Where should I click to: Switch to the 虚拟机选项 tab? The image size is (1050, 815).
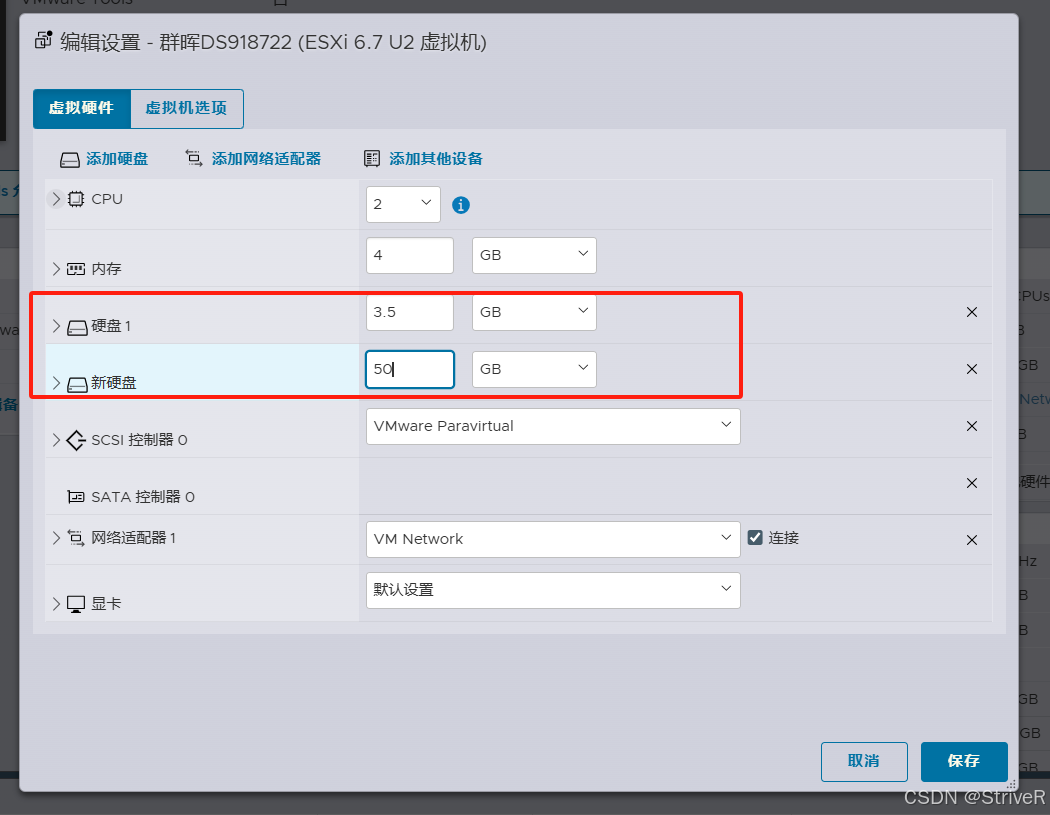coord(186,108)
